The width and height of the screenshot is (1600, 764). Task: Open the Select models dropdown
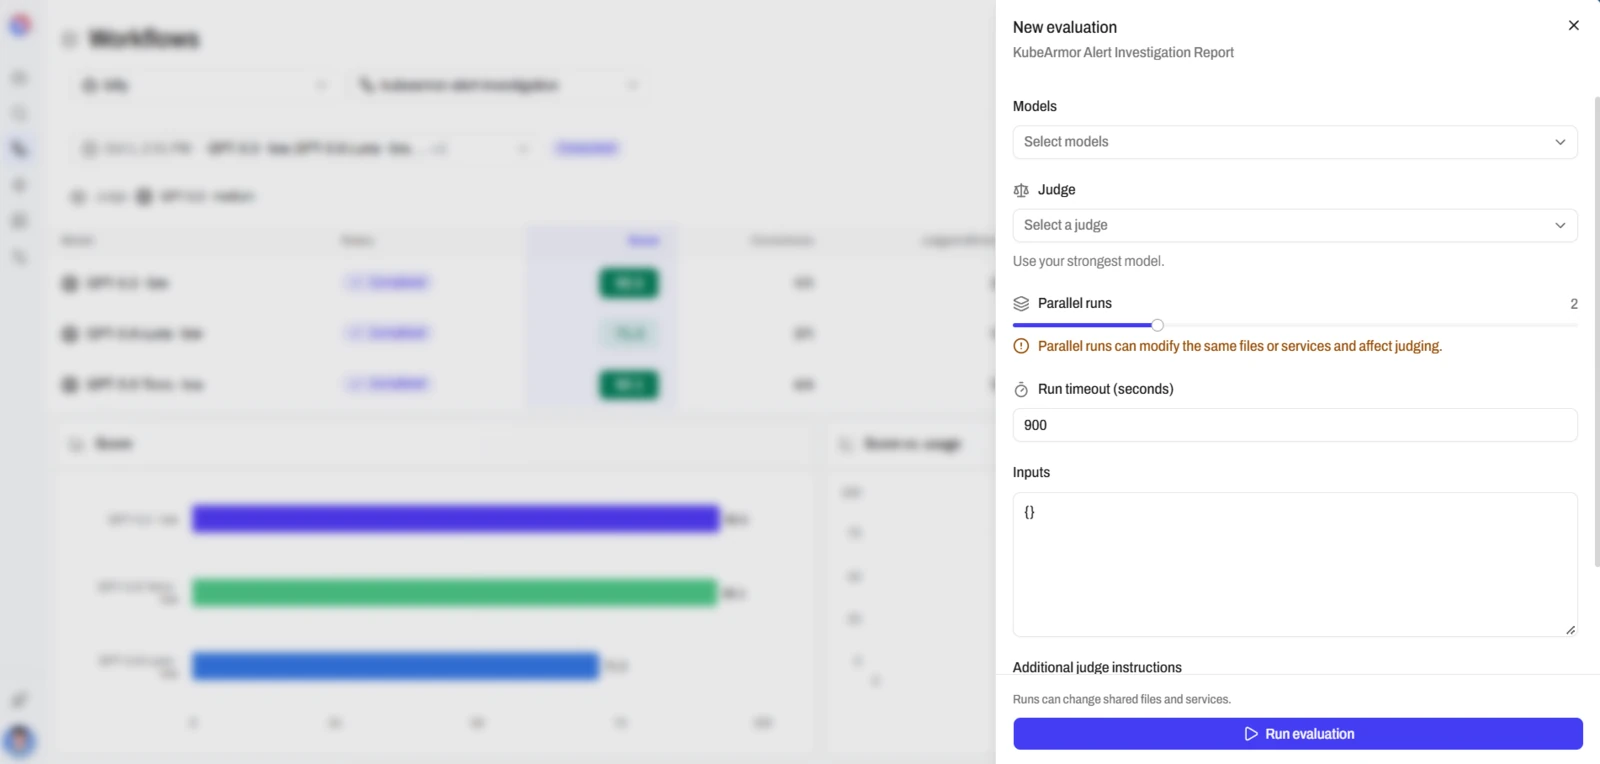point(1295,142)
